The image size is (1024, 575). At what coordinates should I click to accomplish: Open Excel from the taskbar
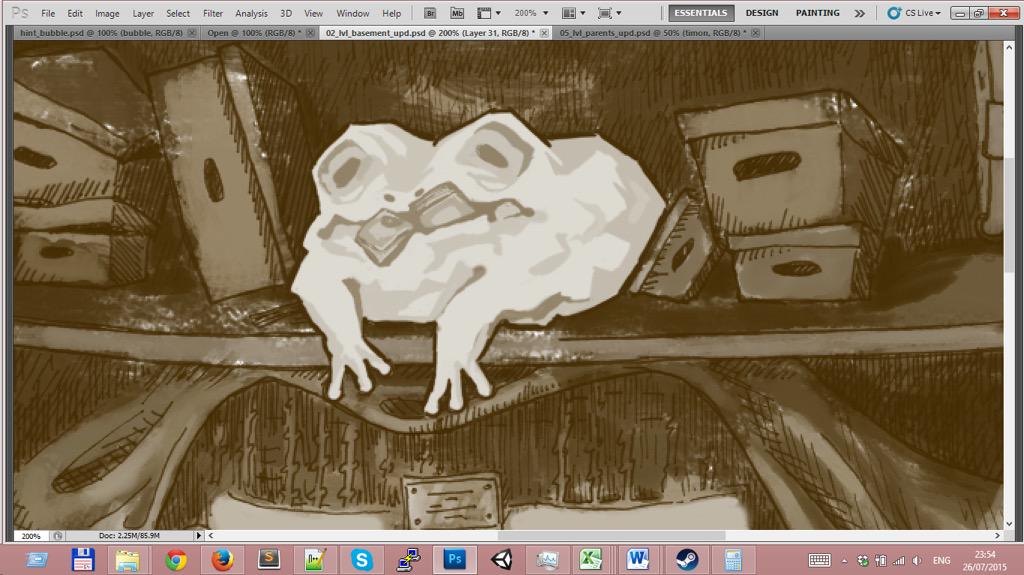tap(591, 560)
